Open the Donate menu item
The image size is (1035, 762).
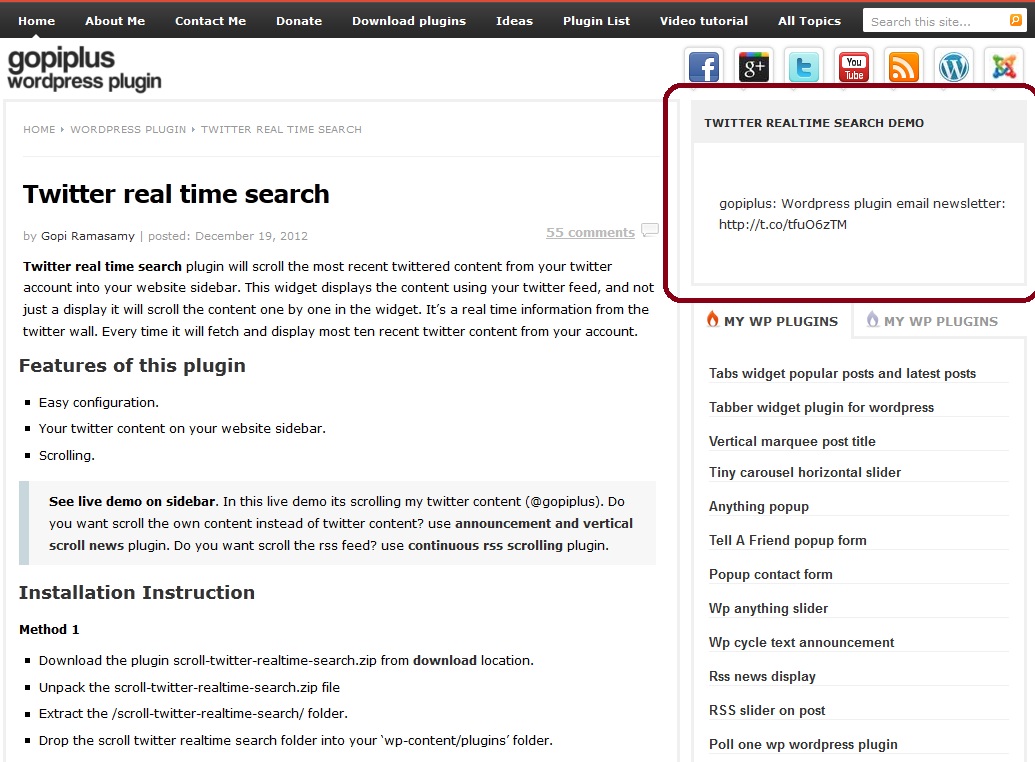299,20
